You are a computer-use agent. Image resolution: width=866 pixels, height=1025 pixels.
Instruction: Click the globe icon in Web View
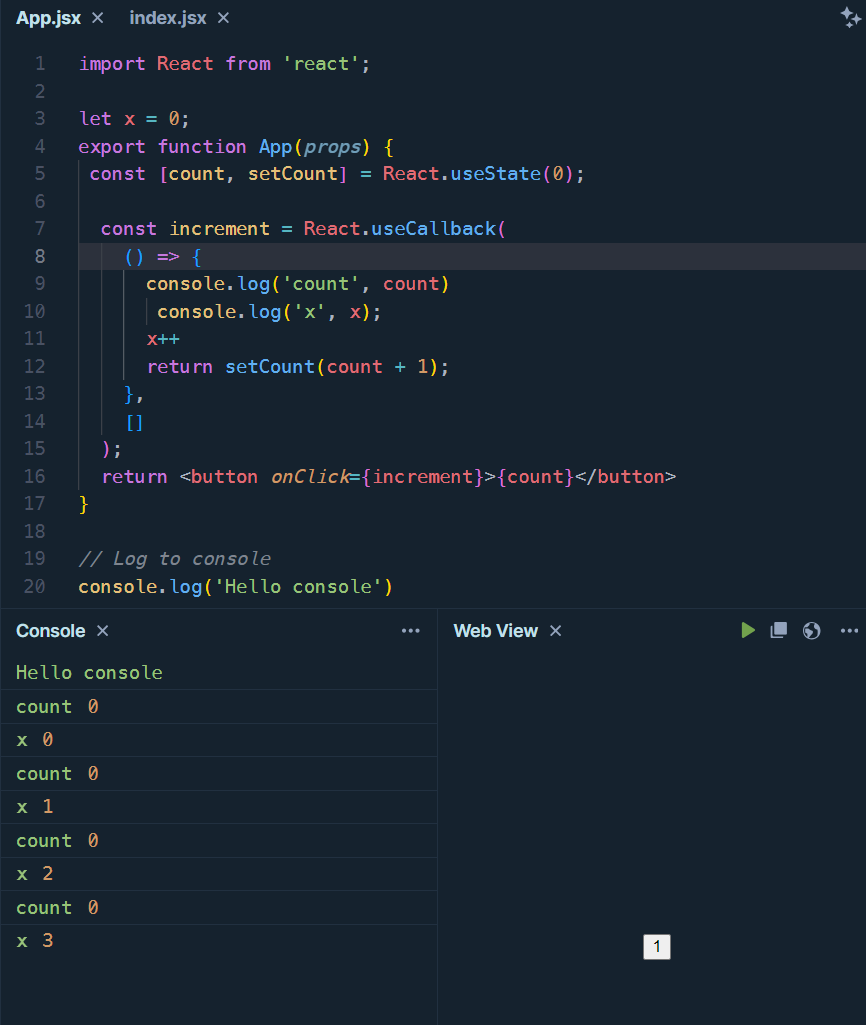pyautogui.click(x=812, y=630)
